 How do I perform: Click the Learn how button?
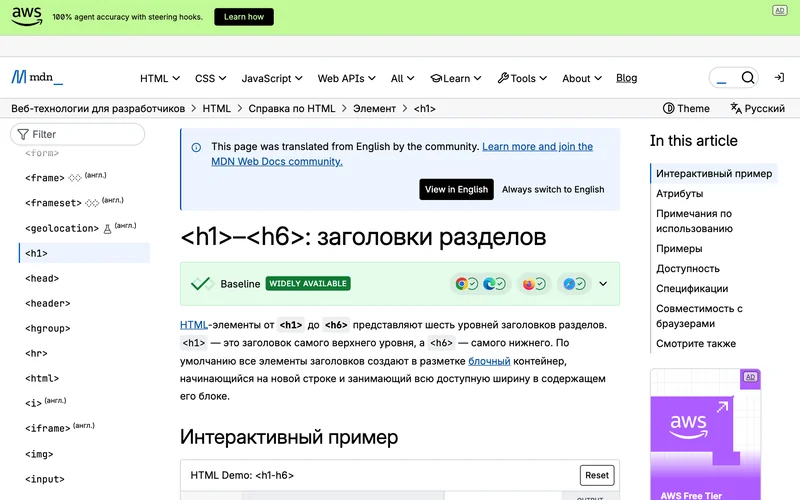coord(244,17)
